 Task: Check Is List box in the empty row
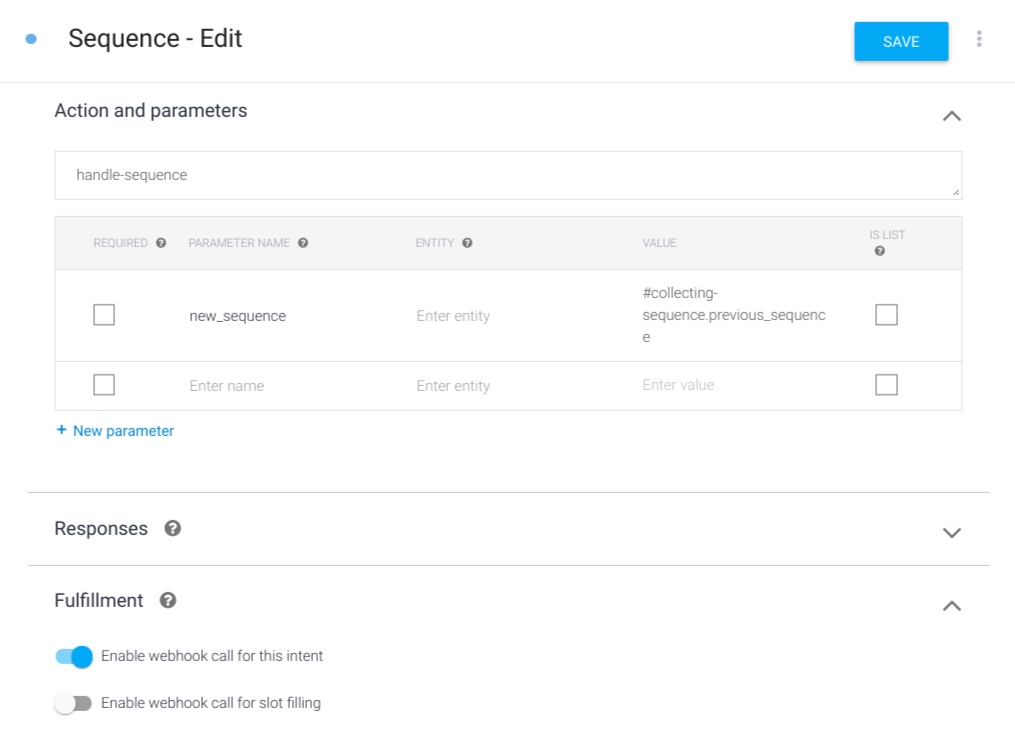(886, 385)
